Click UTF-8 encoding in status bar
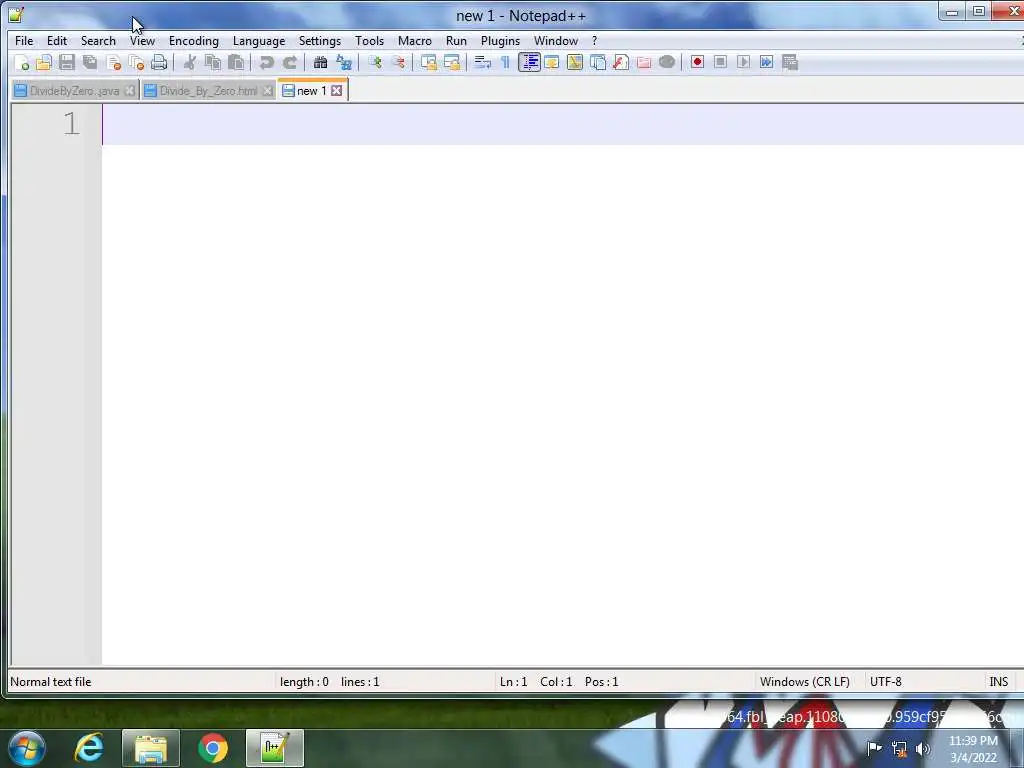 (x=886, y=682)
